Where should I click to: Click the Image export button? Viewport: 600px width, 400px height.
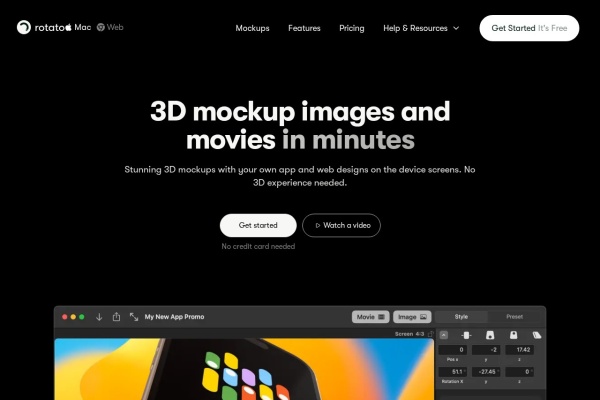coord(412,317)
